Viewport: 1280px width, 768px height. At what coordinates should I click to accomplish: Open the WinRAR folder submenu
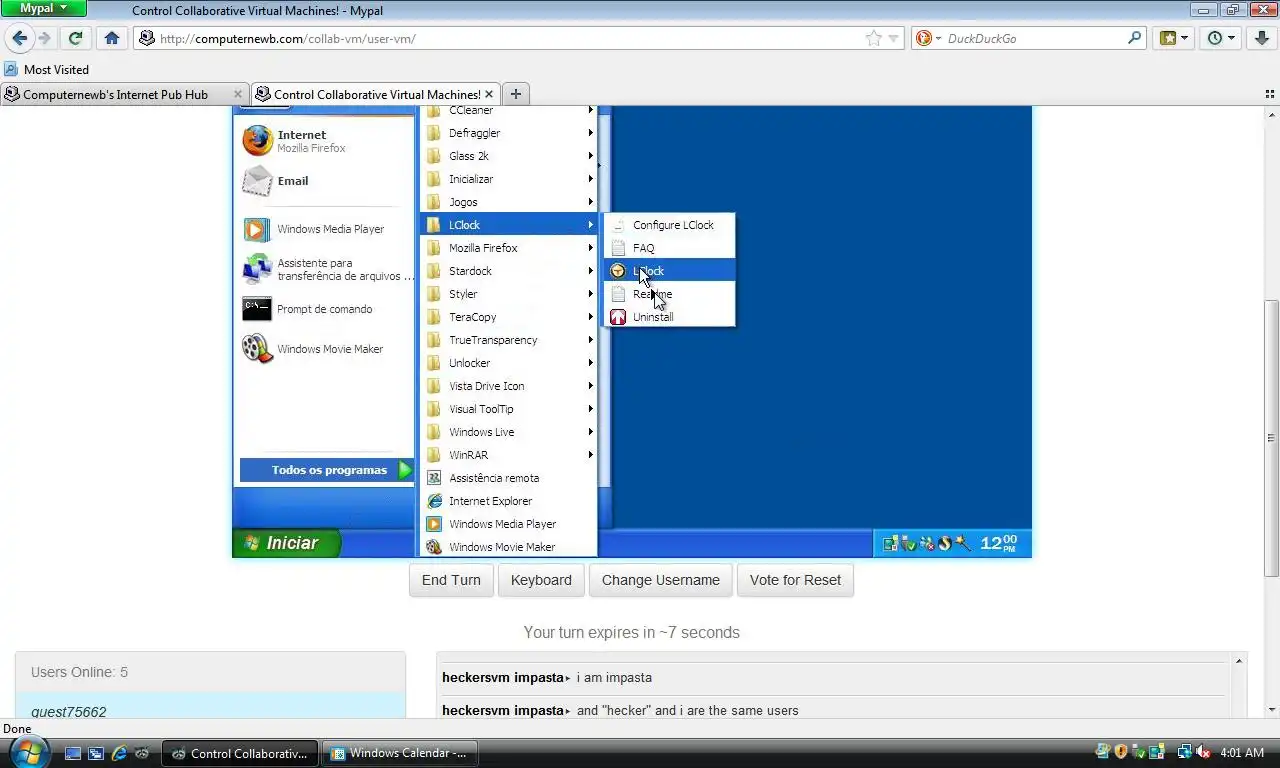point(508,455)
